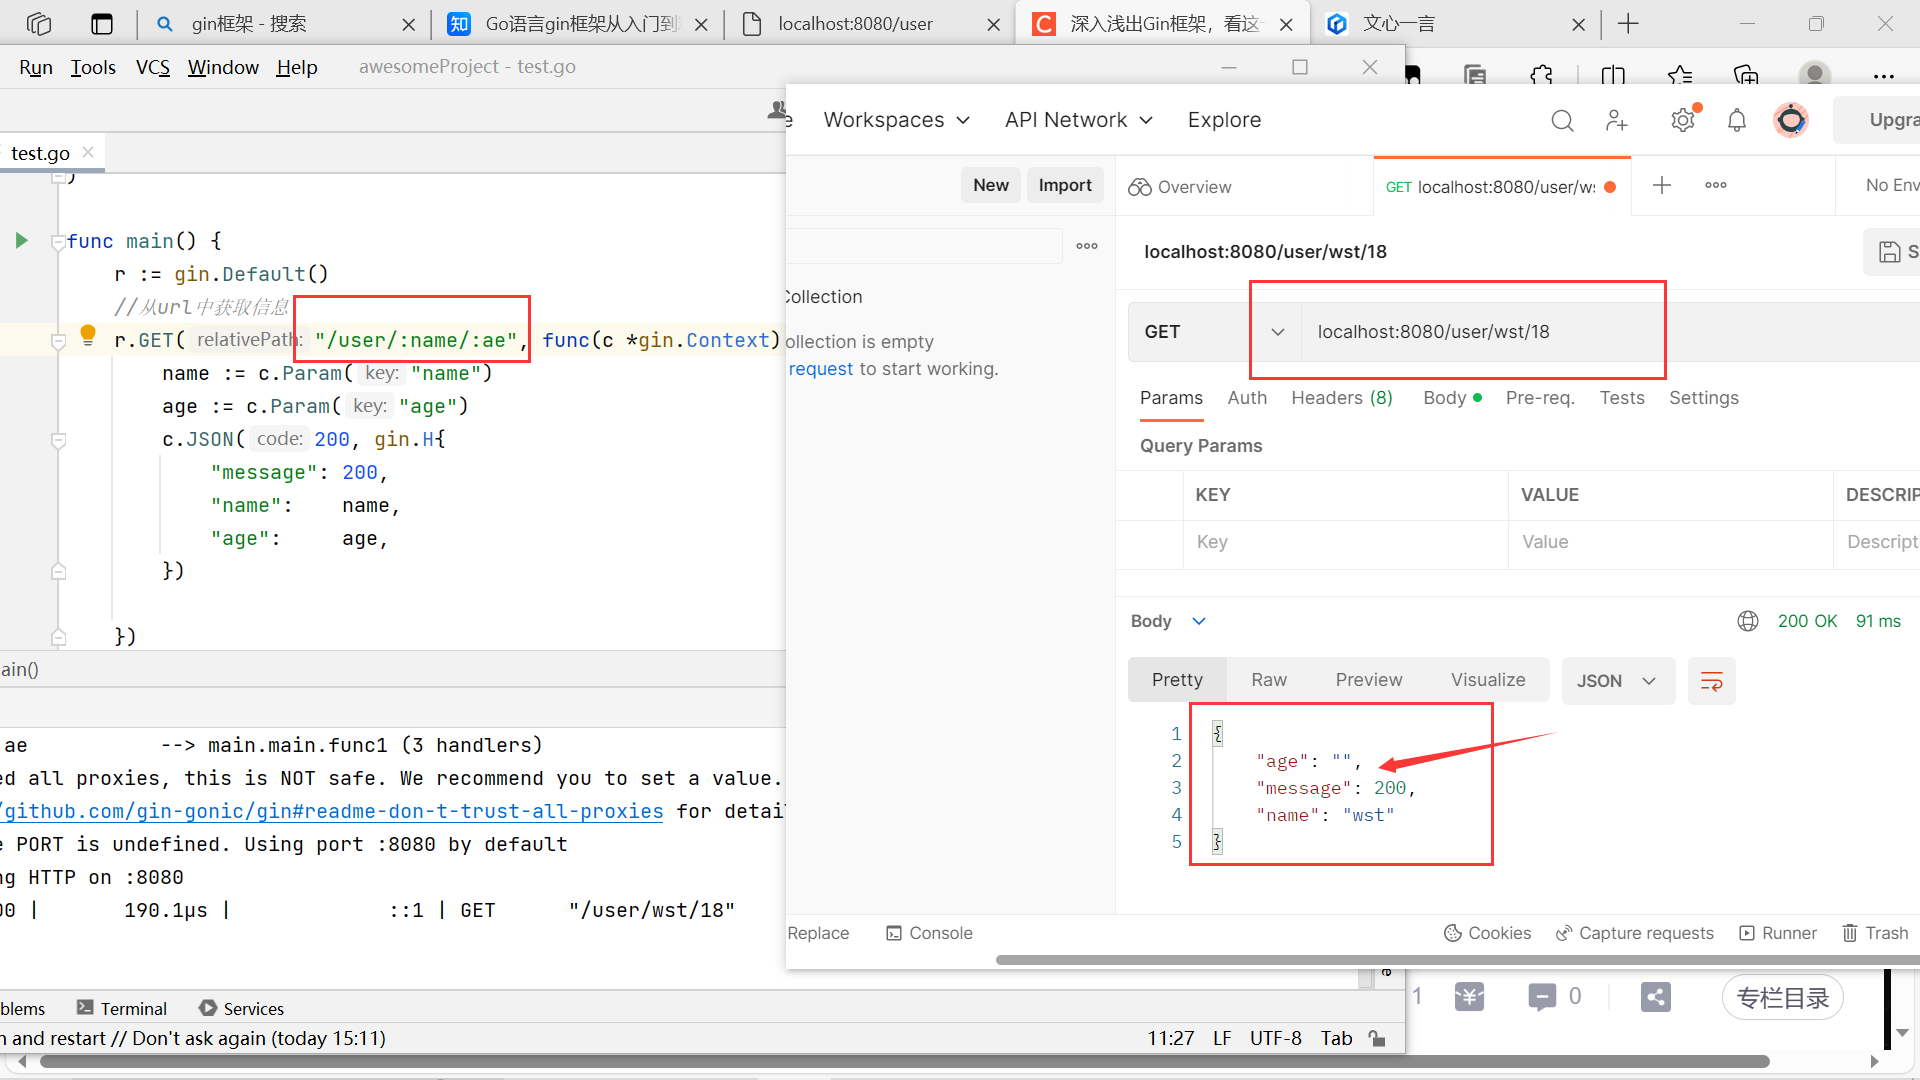
Task: Open Postman notifications bell
Action: coord(1737,121)
